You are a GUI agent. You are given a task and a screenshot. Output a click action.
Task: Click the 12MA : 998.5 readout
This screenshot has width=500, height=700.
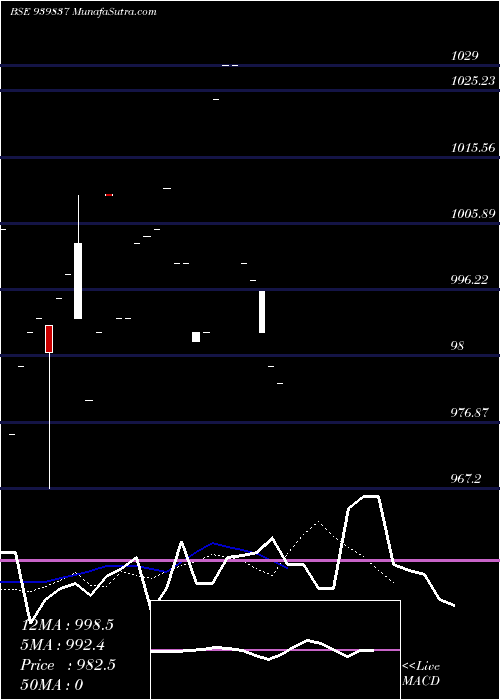pos(67,625)
